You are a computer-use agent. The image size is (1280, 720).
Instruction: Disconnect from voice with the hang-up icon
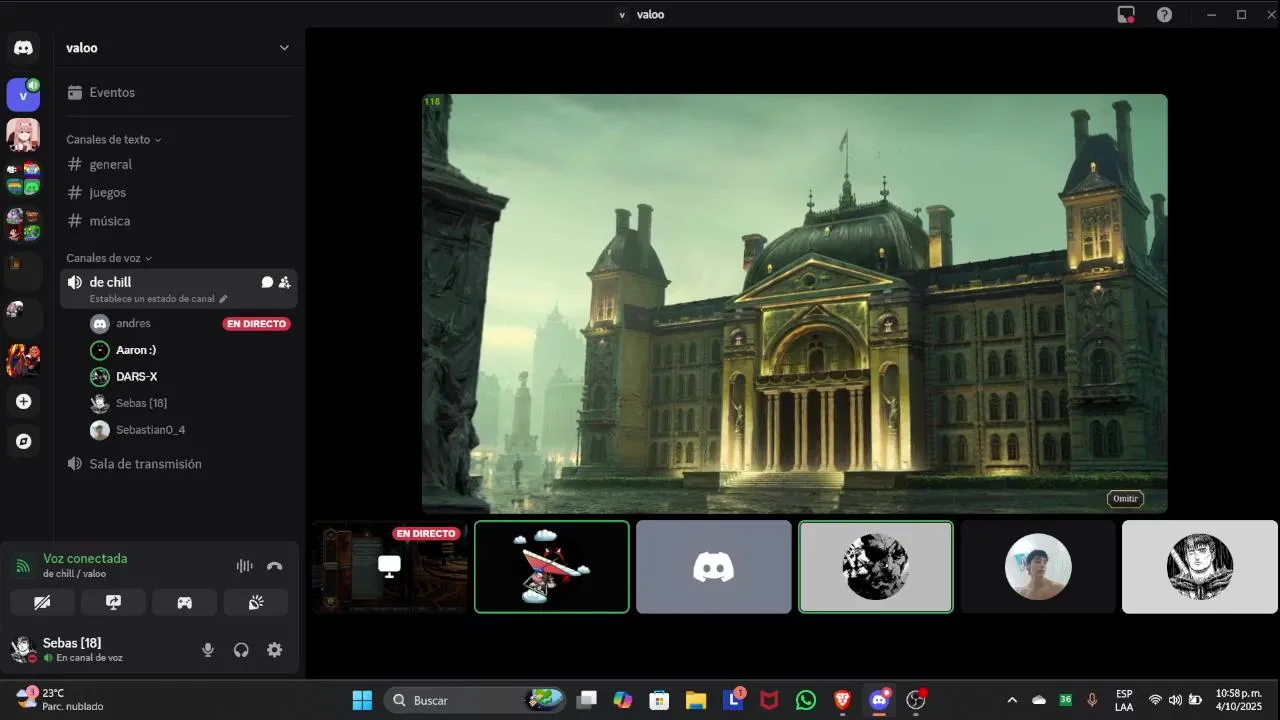point(275,566)
